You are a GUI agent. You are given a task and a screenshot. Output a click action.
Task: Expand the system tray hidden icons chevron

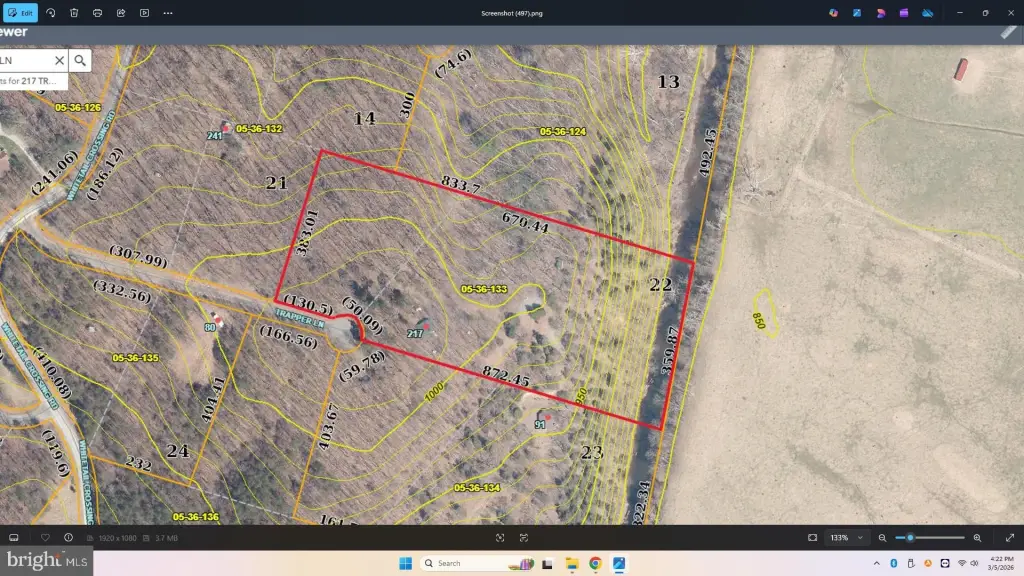(x=877, y=563)
